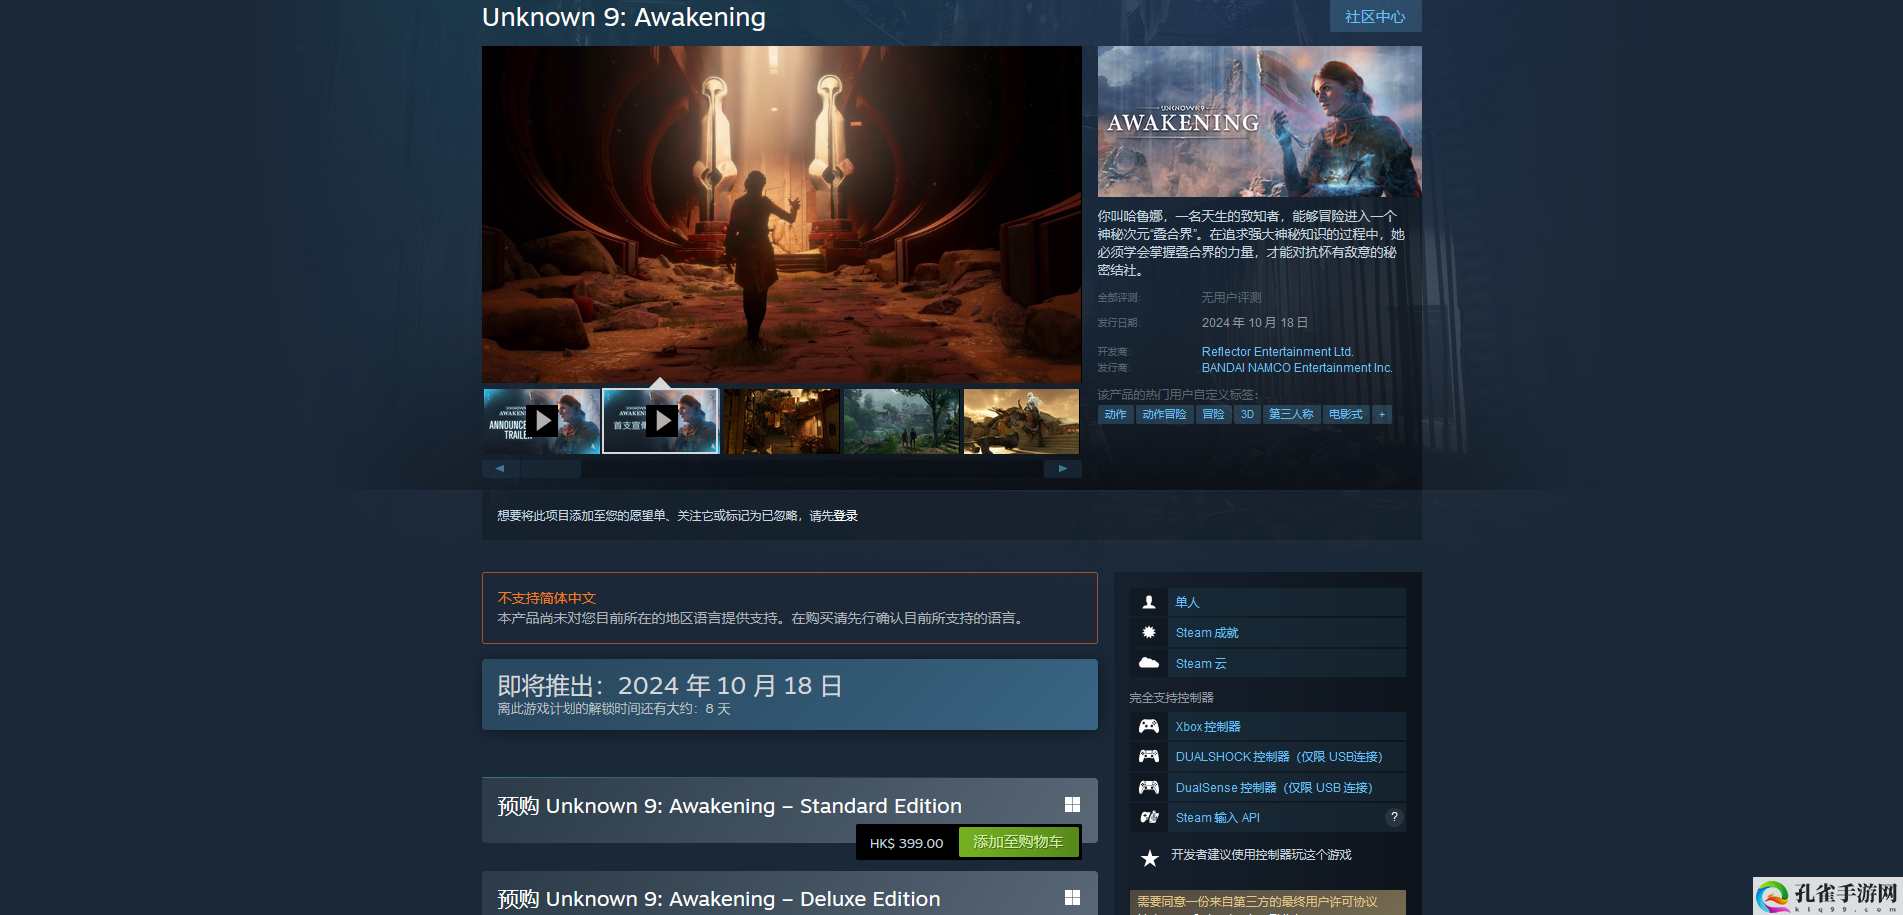Screen dimensions: 1903x915
Task: Open the main game screenshot viewer
Action: [782, 214]
